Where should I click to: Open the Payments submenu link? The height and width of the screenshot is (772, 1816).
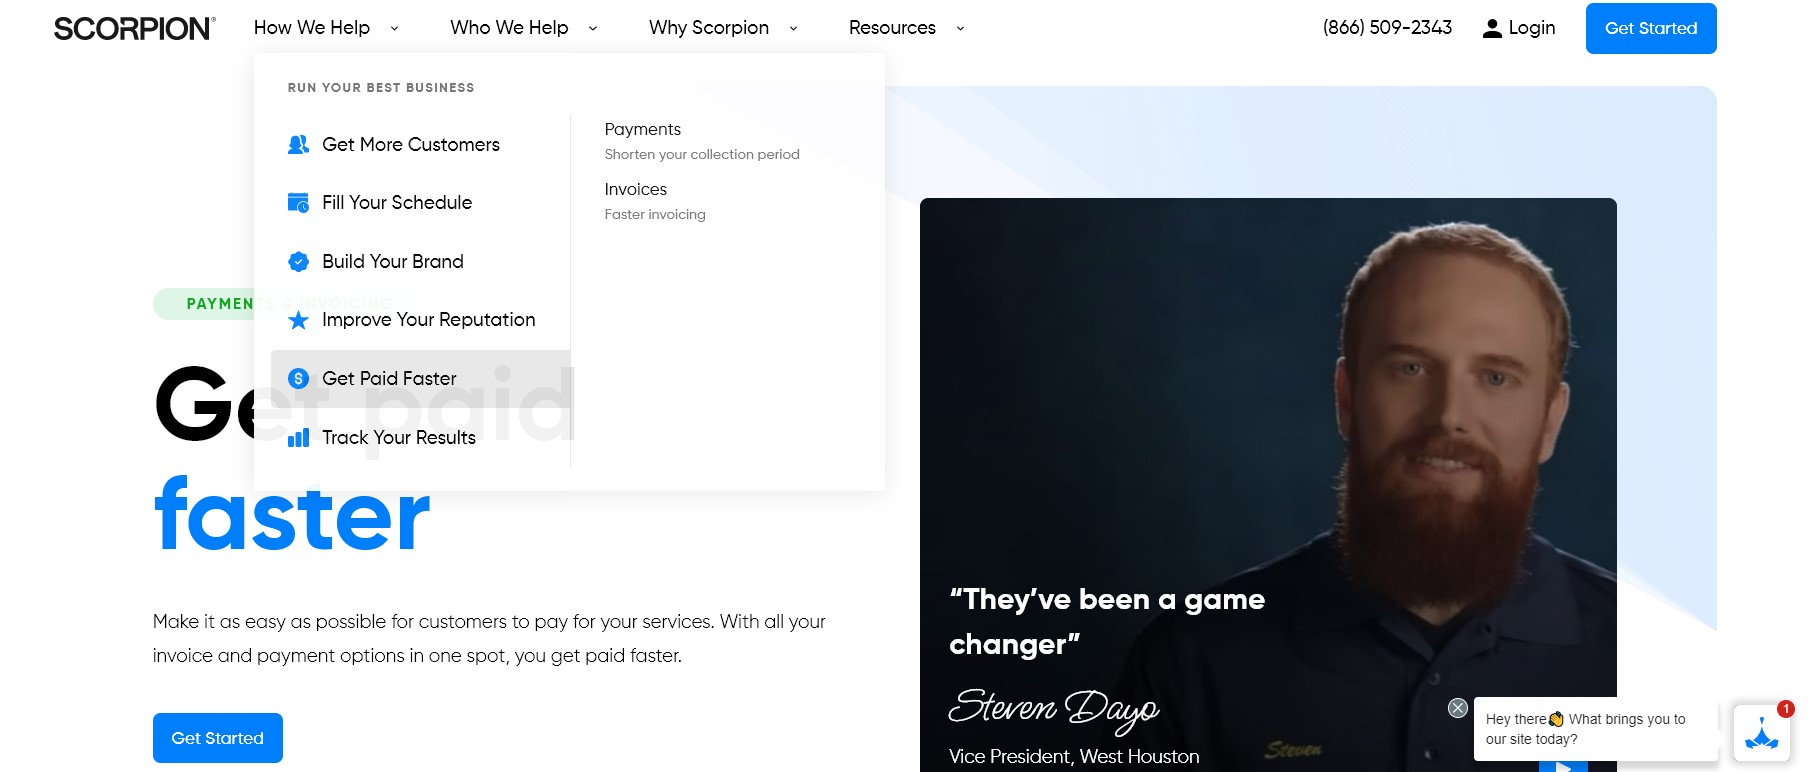pos(643,129)
